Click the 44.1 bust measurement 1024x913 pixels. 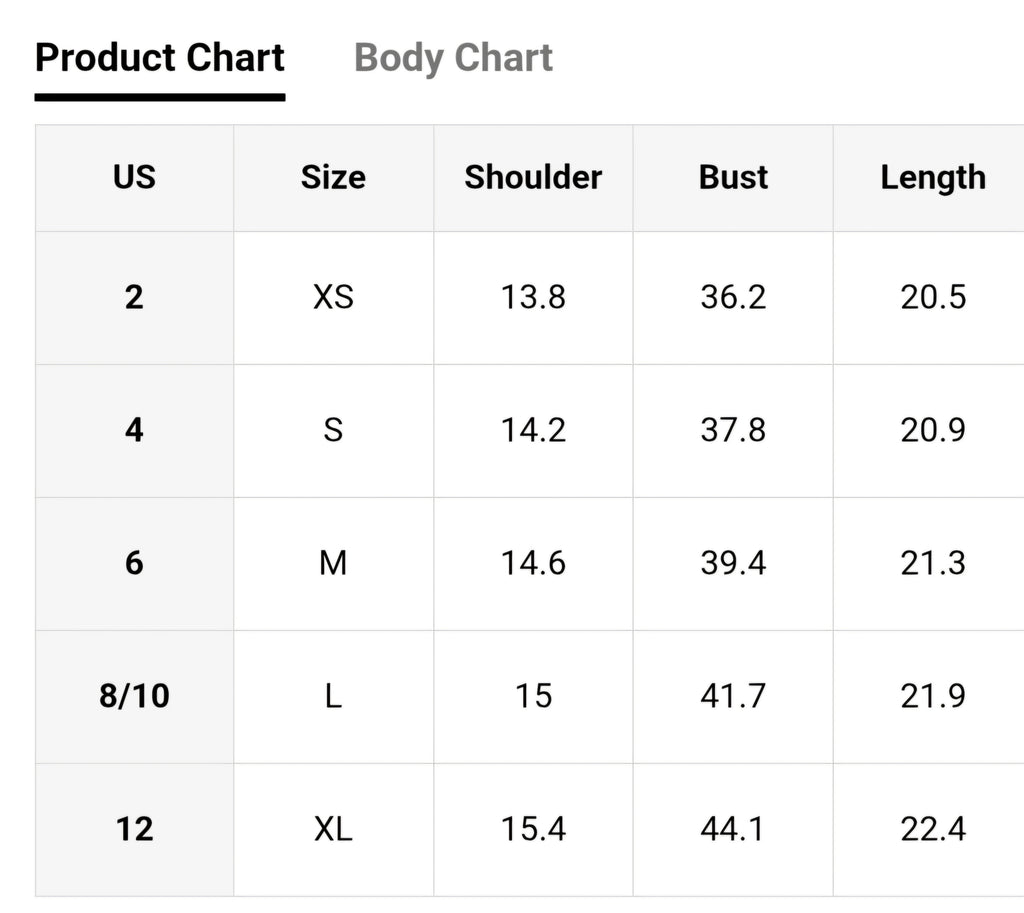(x=733, y=829)
